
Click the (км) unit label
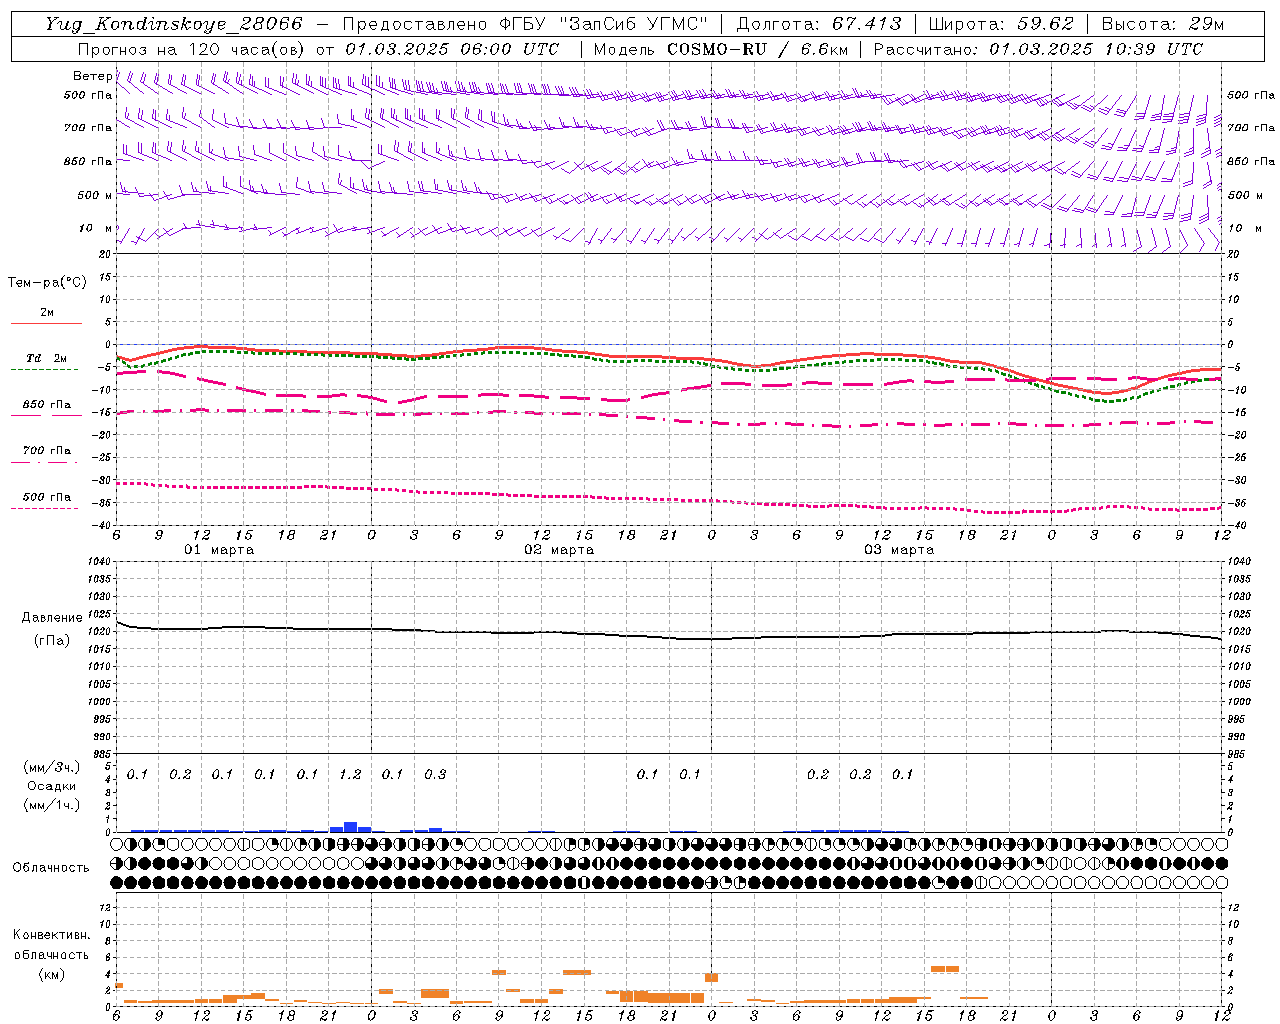[x=51, y=973]
